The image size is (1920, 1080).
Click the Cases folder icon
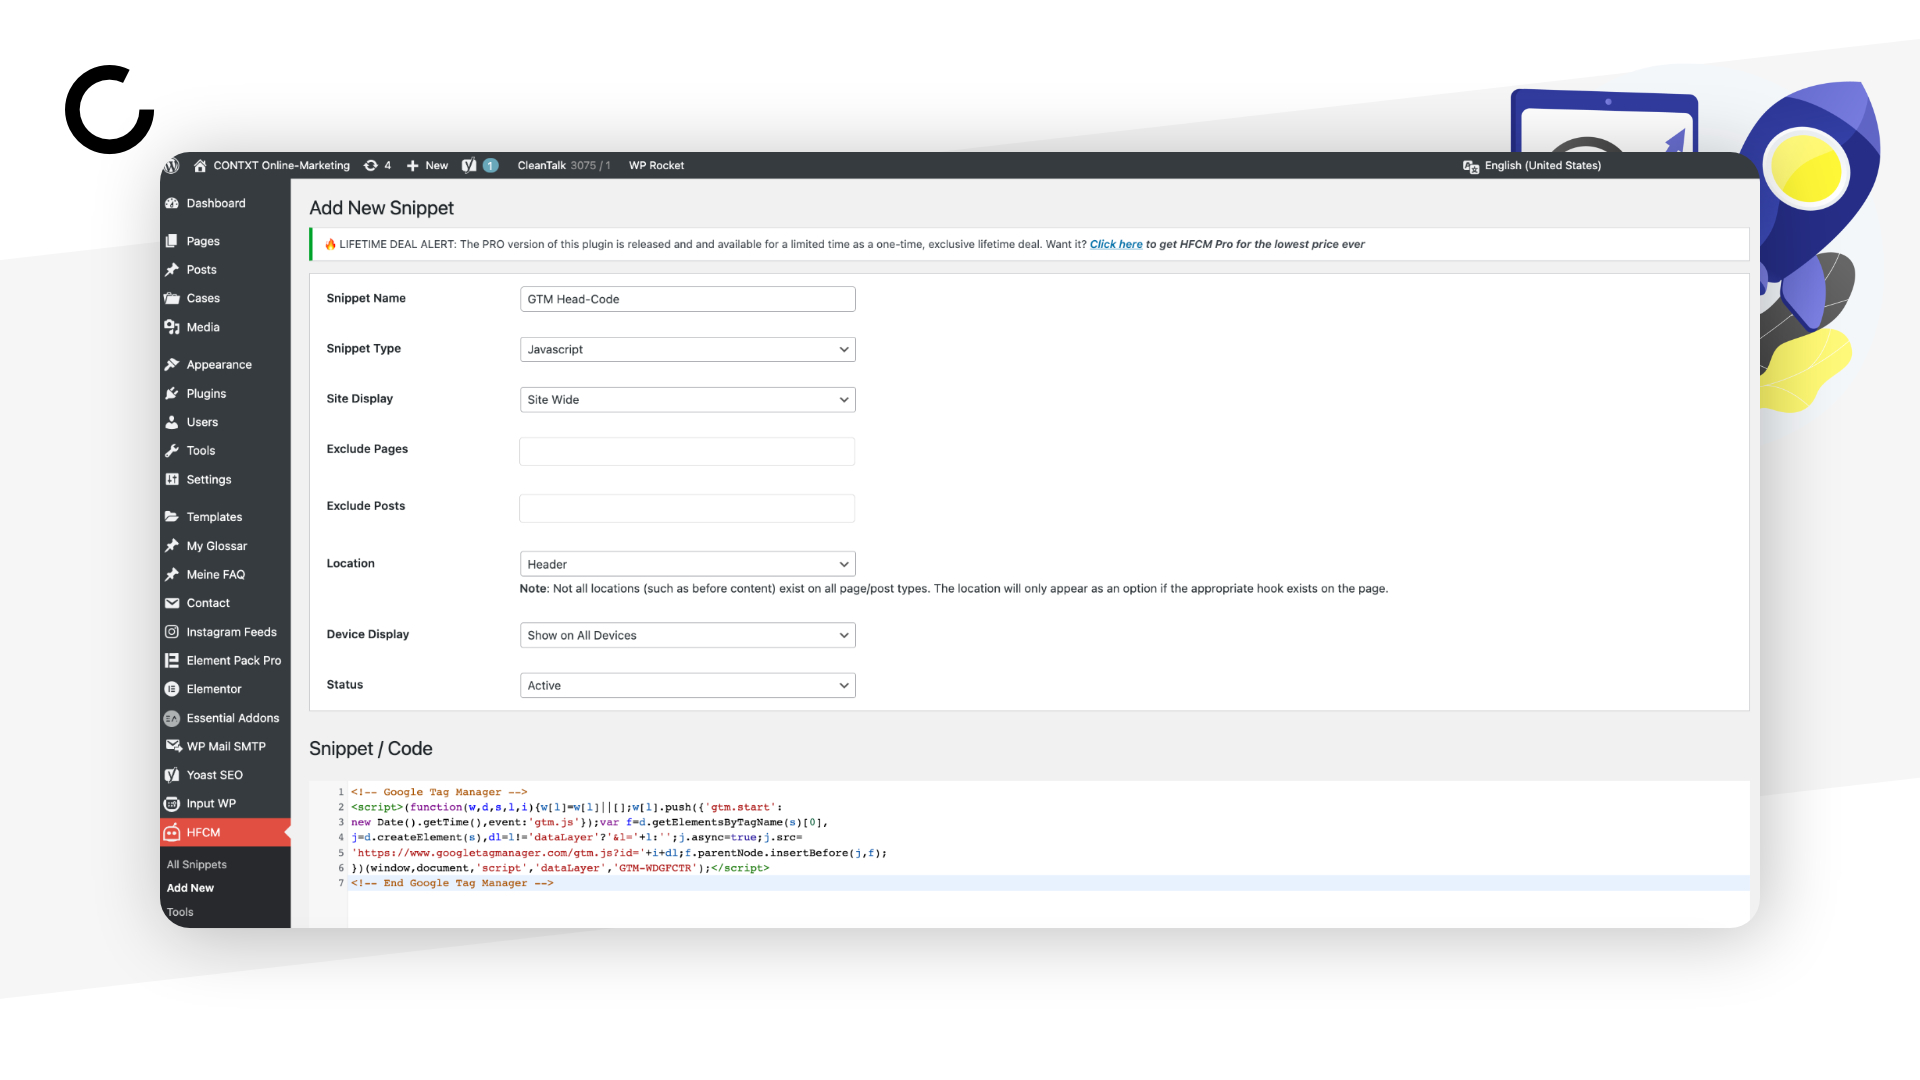tap(172, 298)
